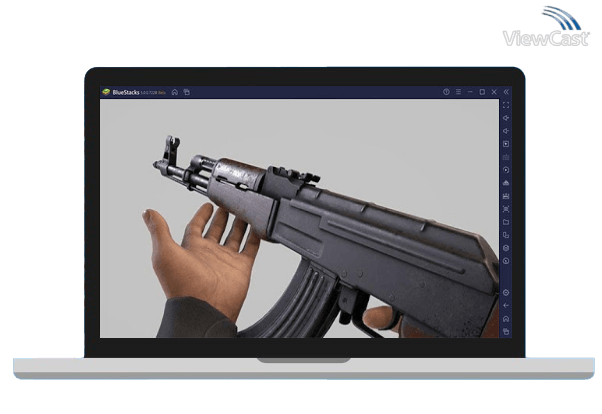Screen dimensions: 602x414
Task: Open the media folder icon in sidebar
Action: (506, 222)
